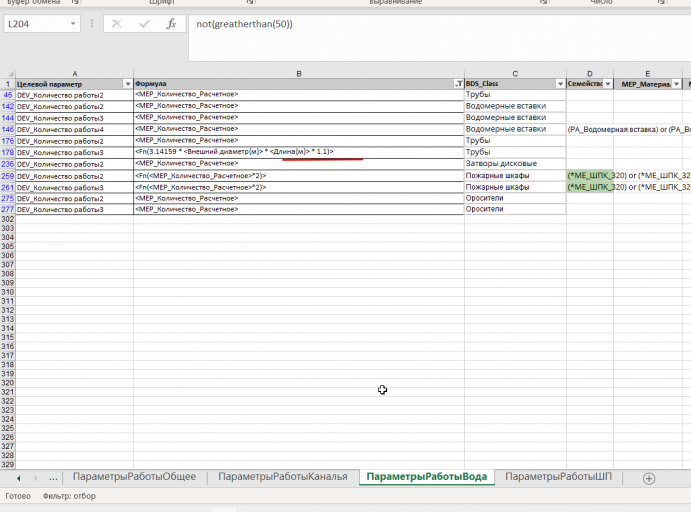
Task: Click Пожарные шкафы cell in row 259
Action: tap(515, 175)
